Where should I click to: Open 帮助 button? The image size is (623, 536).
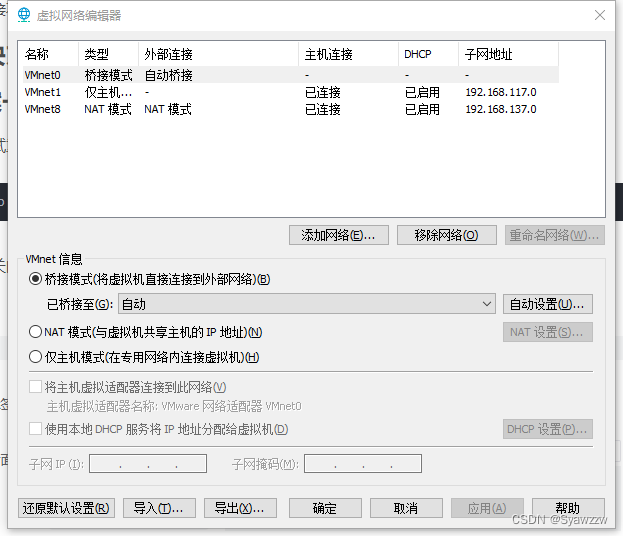pyautogui.click(x=568, y=508)
